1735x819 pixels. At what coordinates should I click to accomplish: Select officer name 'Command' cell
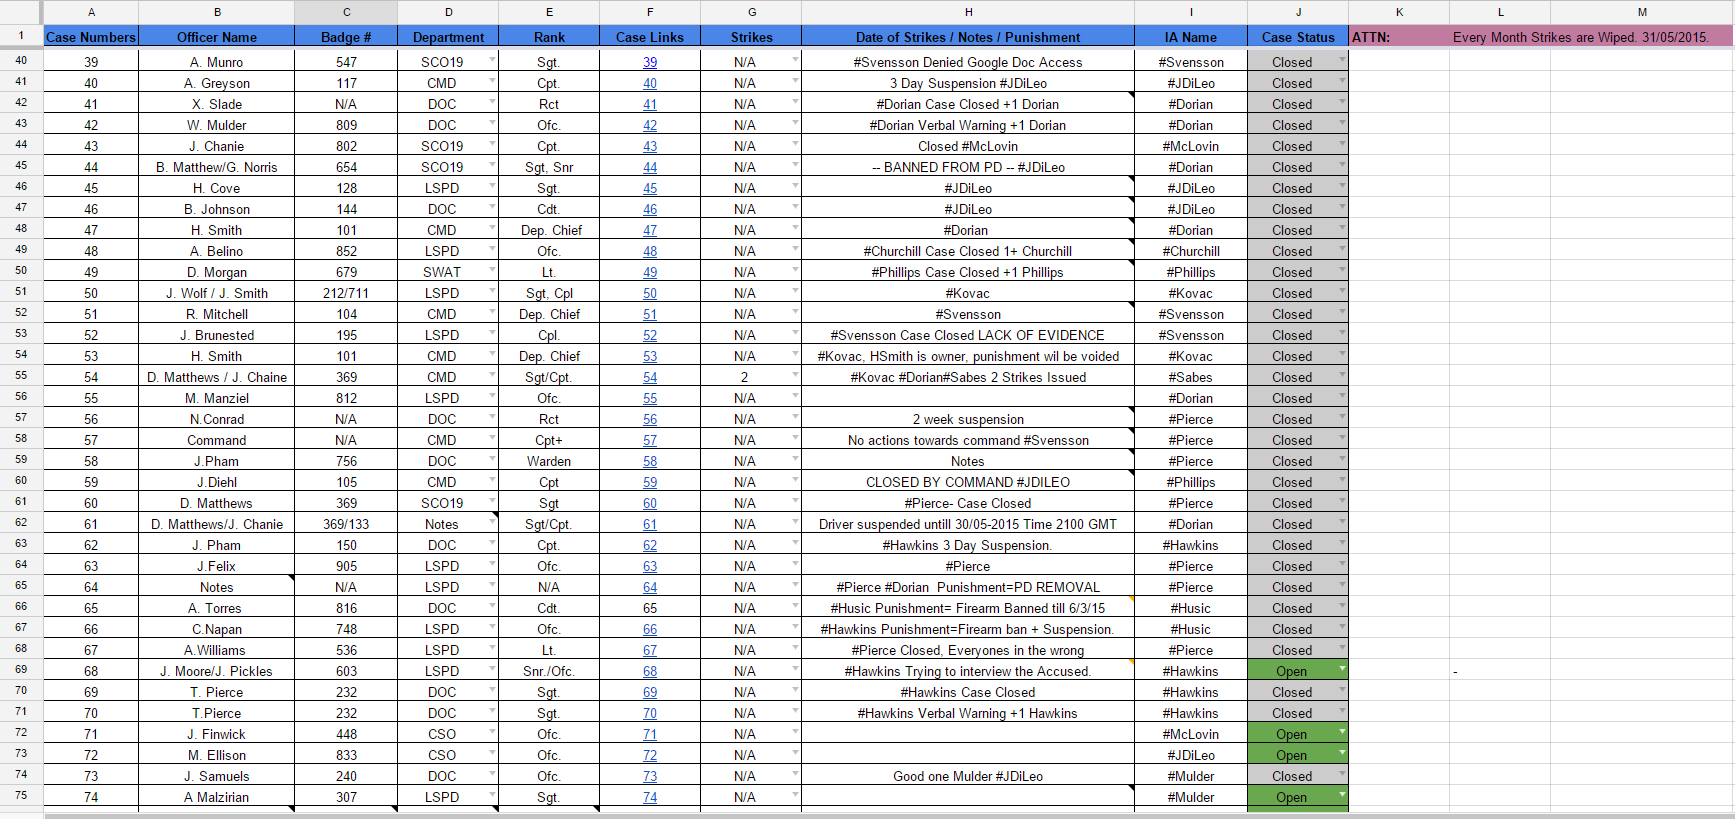(217, 440)
